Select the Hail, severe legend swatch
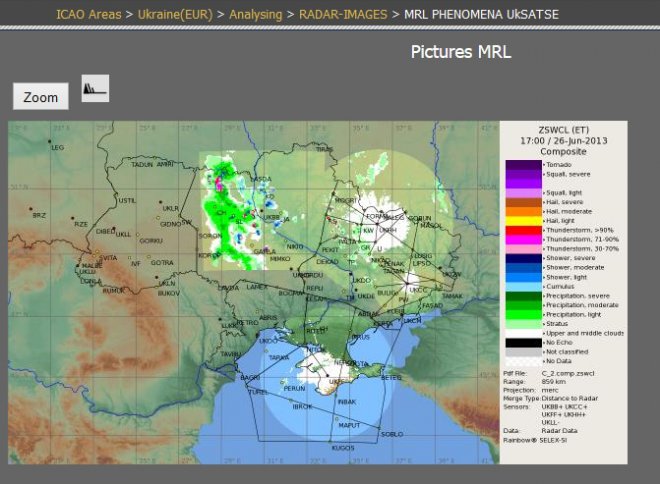The image size is (660, 484). [x=522, y=201]
